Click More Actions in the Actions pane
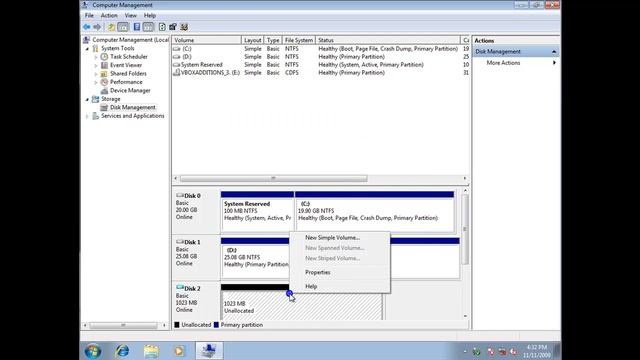640x360 pixels. [x=503, y=63]
